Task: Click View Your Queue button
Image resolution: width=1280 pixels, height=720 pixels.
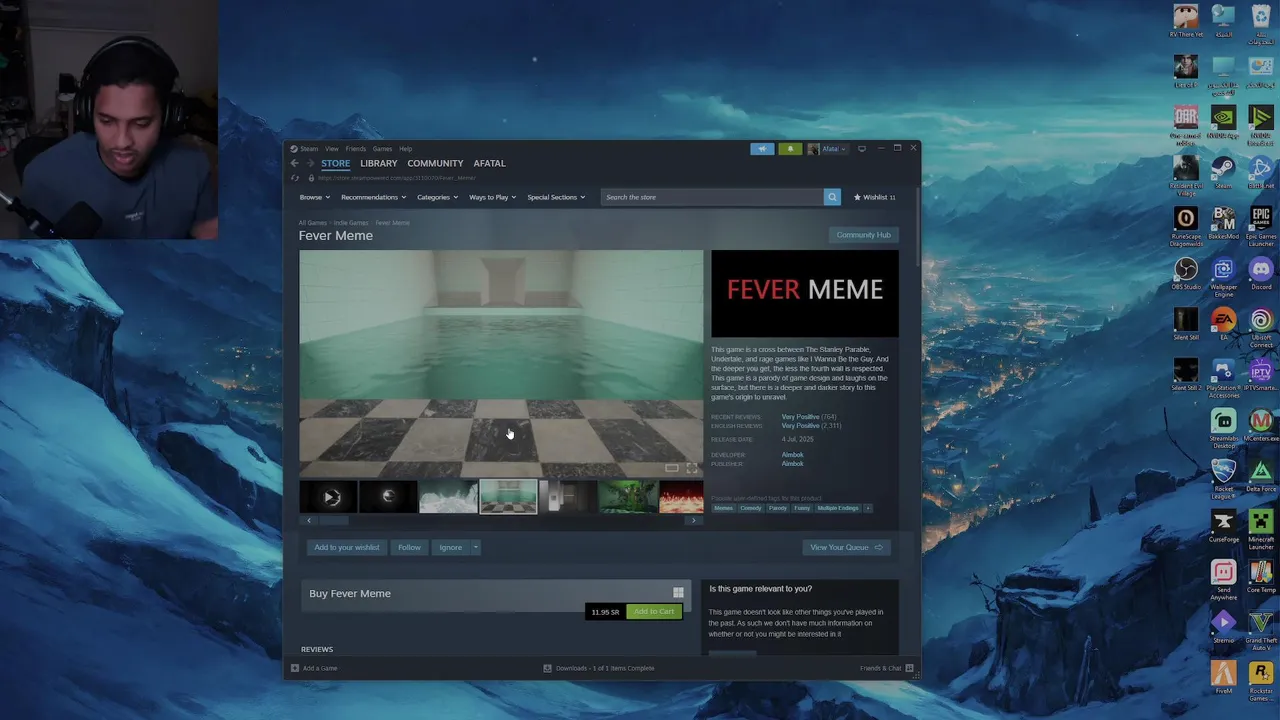Action: click(846, 547)
